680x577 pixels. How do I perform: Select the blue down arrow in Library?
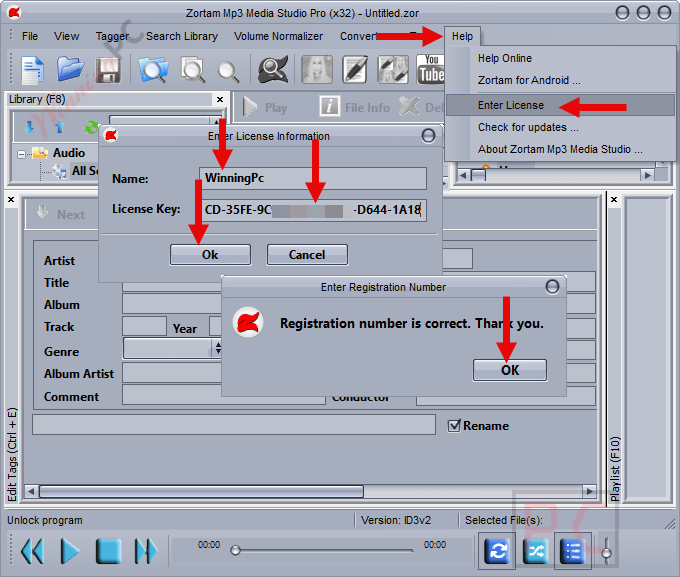coord(29,127)
